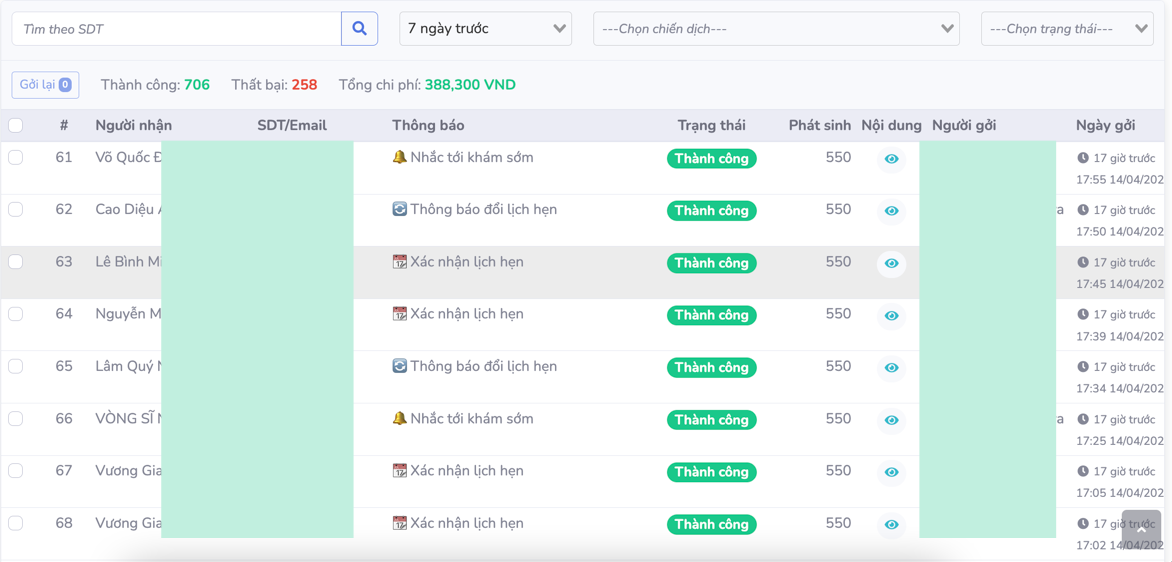
Task: Tick checkbox for row 66 VÒNG SĨ
Action: pyautogui.click(x=16, y=419)
